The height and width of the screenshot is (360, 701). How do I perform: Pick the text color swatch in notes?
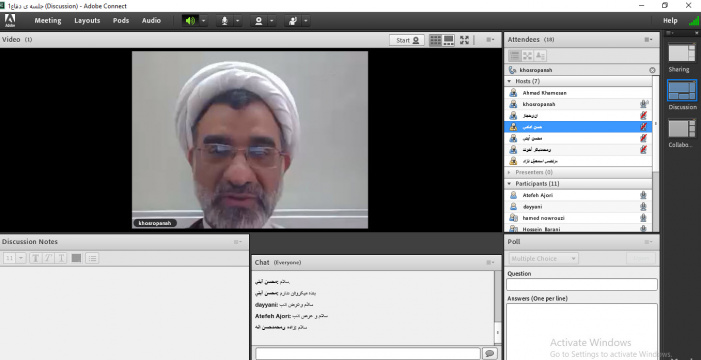click(76, 258)
